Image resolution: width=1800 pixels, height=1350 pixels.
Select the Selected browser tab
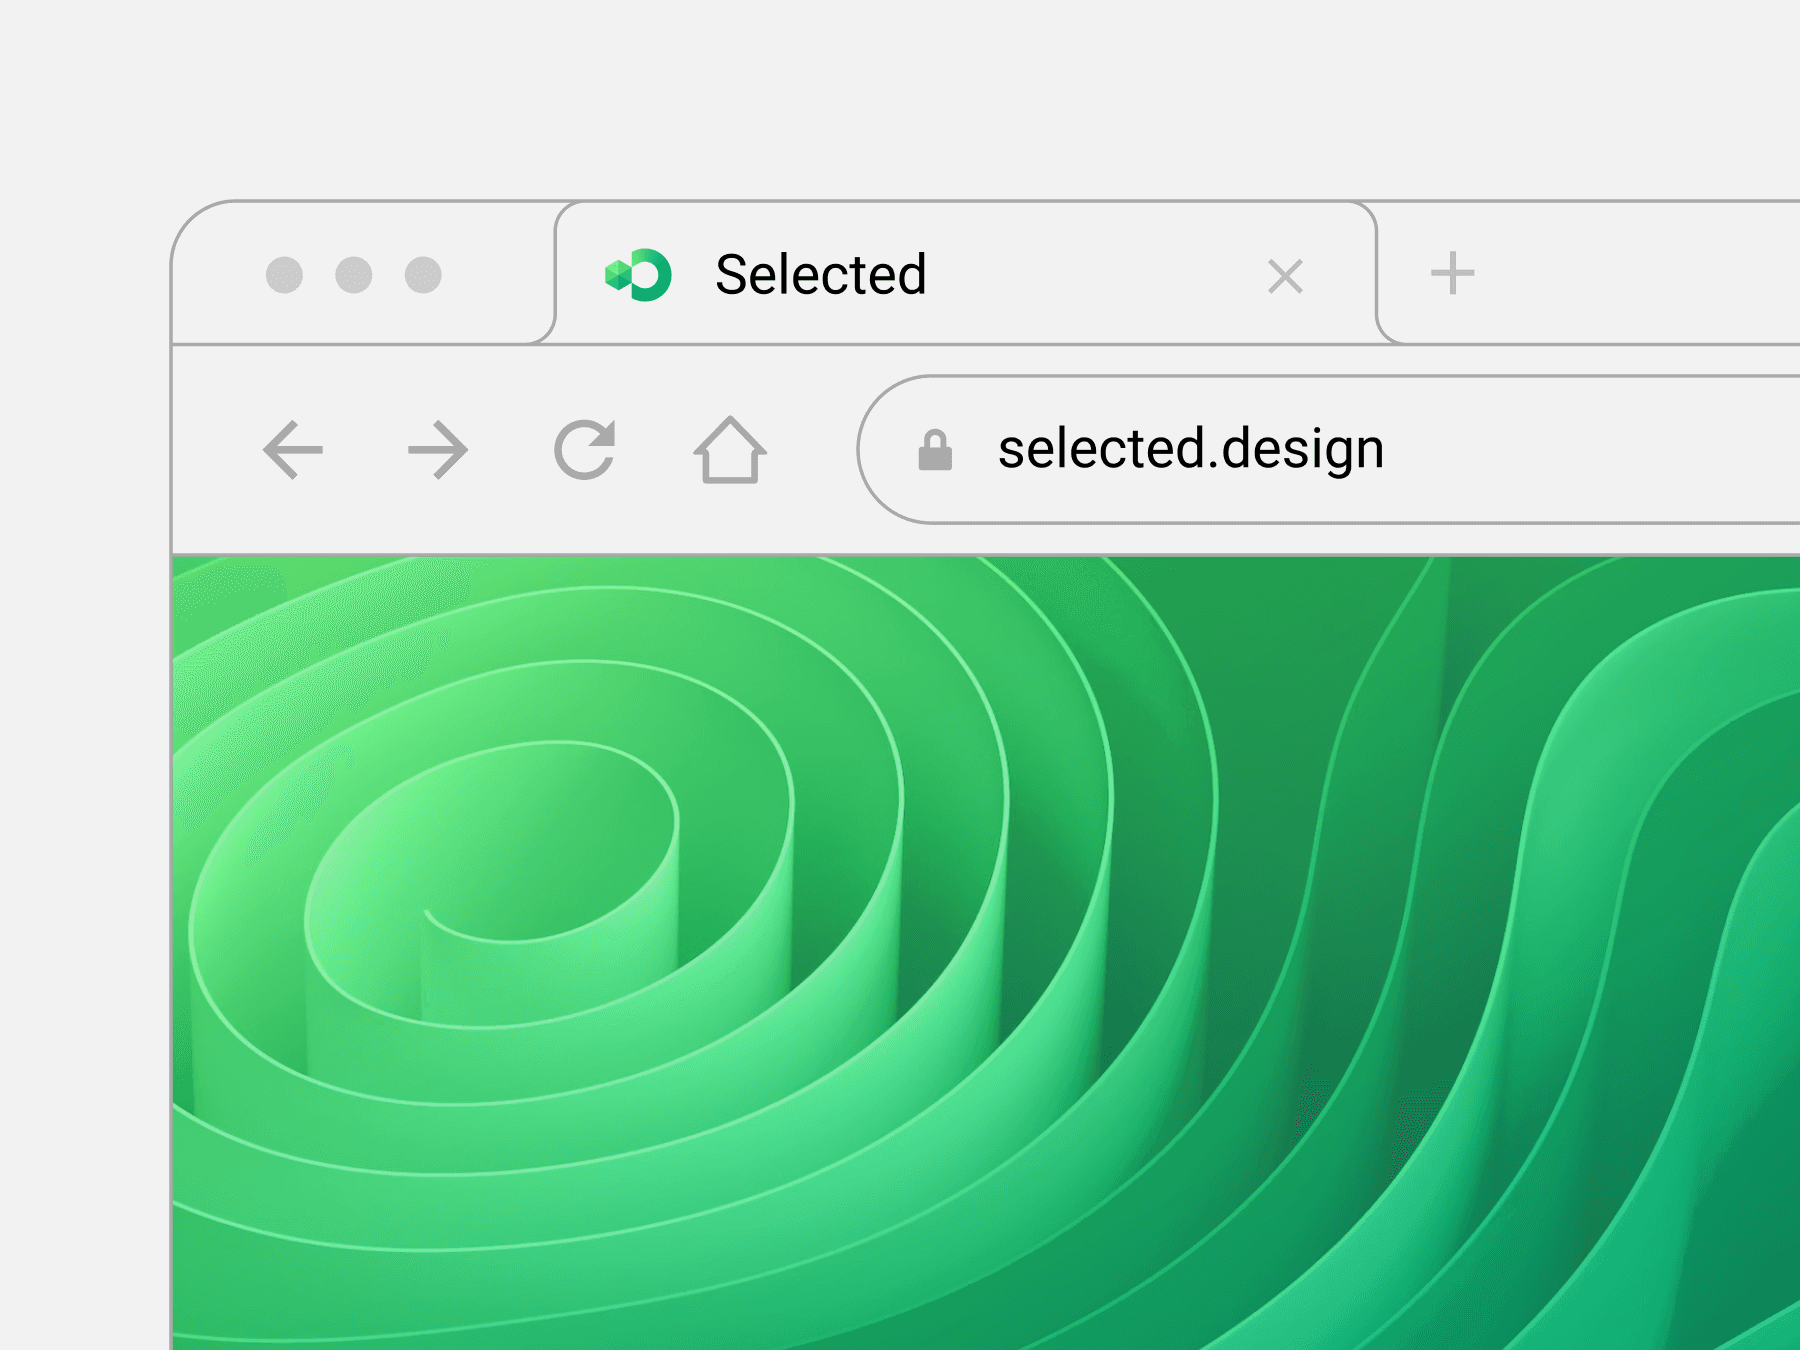(966, 273)
